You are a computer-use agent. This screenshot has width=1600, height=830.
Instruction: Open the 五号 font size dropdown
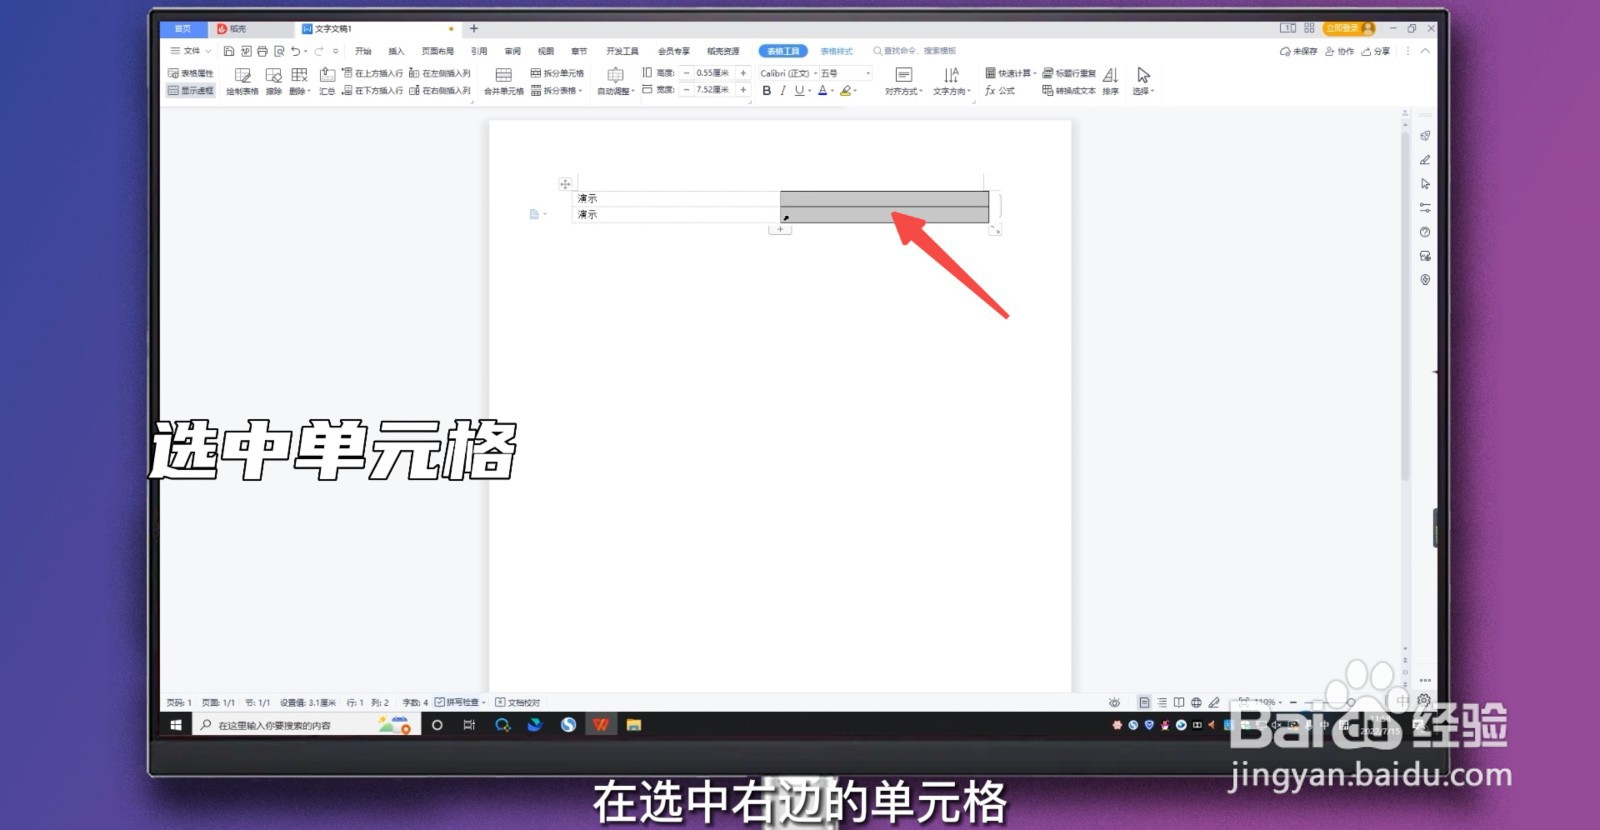(846, 73)
